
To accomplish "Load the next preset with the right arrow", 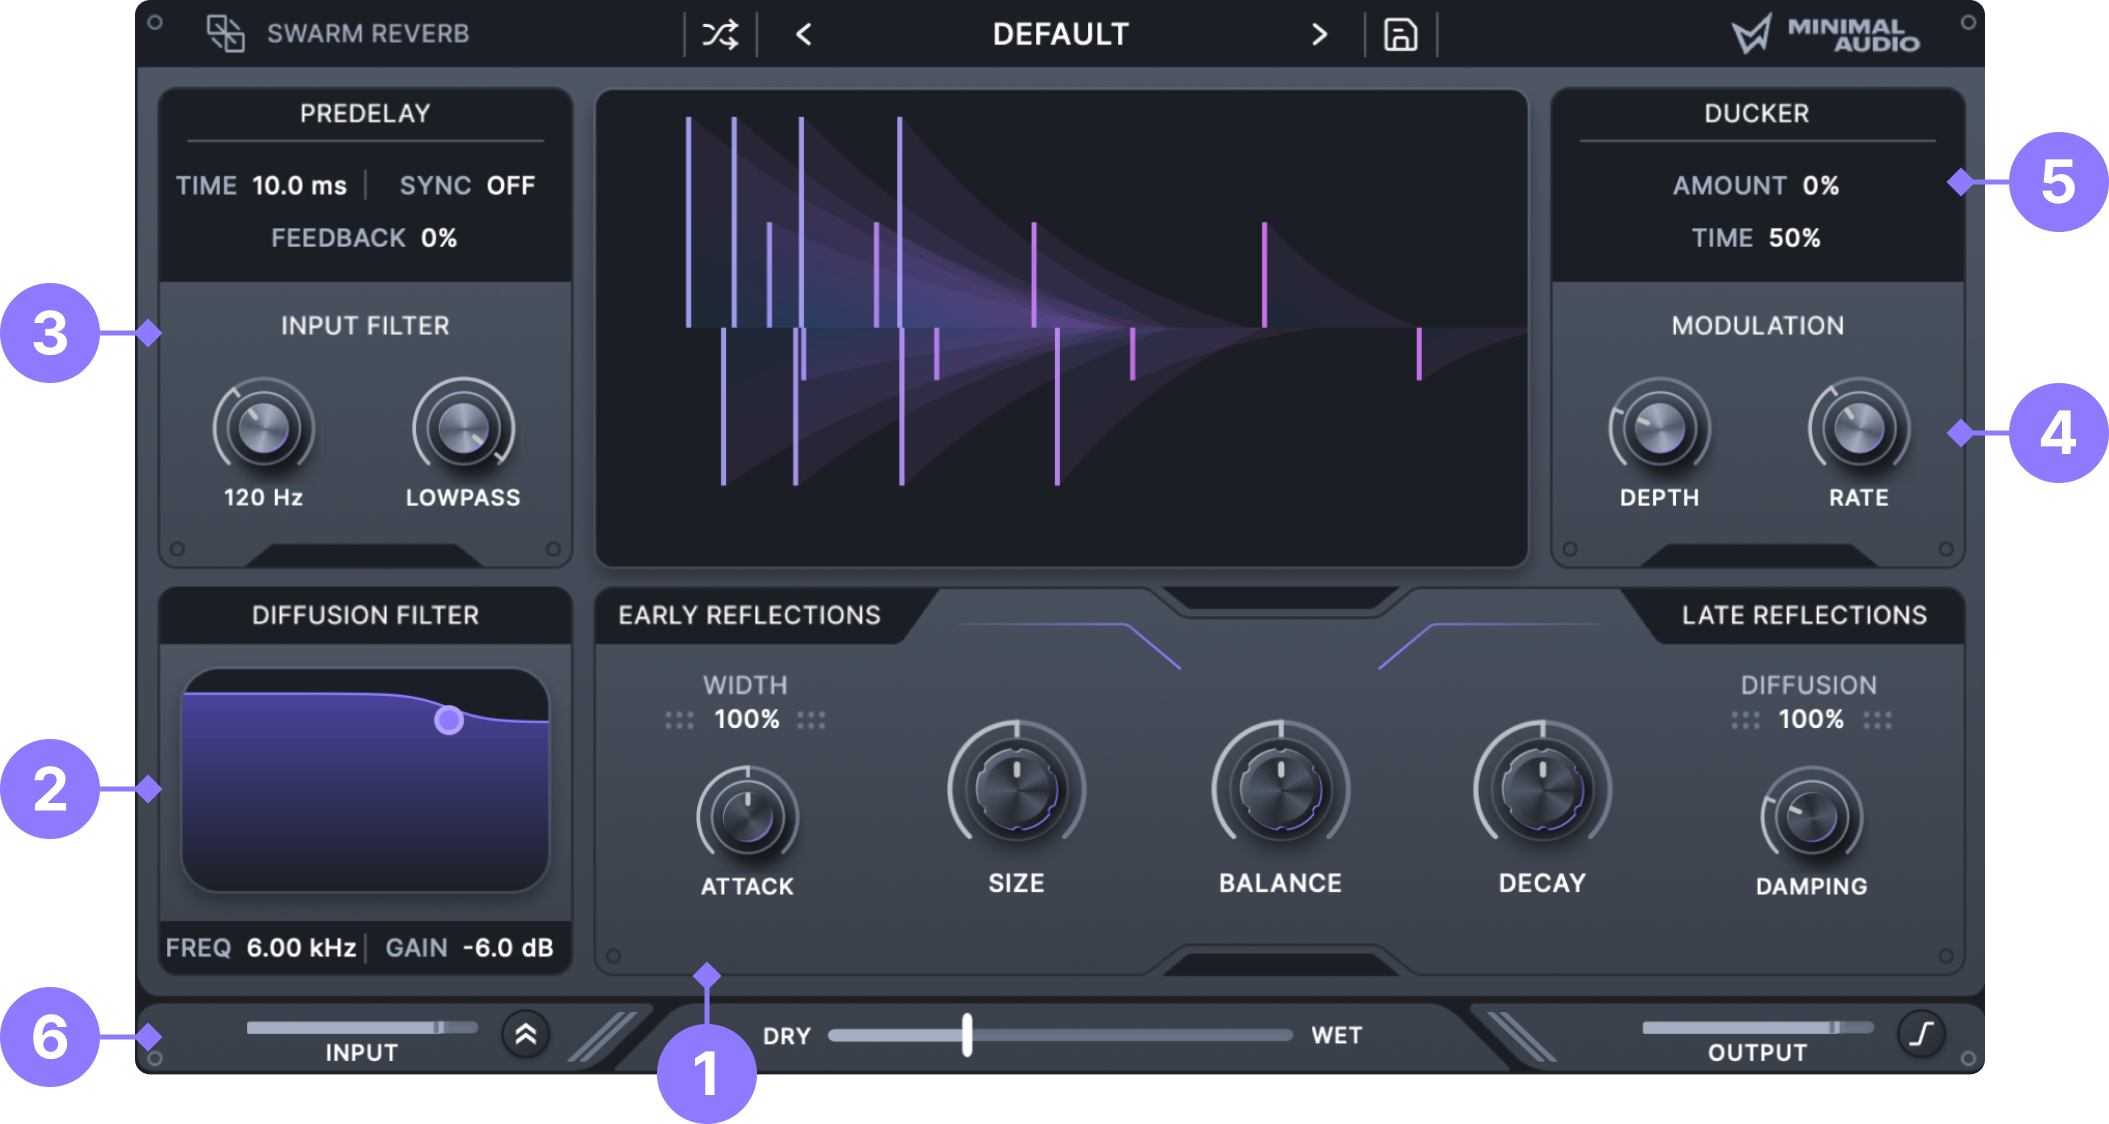I will click(1319, 35).
